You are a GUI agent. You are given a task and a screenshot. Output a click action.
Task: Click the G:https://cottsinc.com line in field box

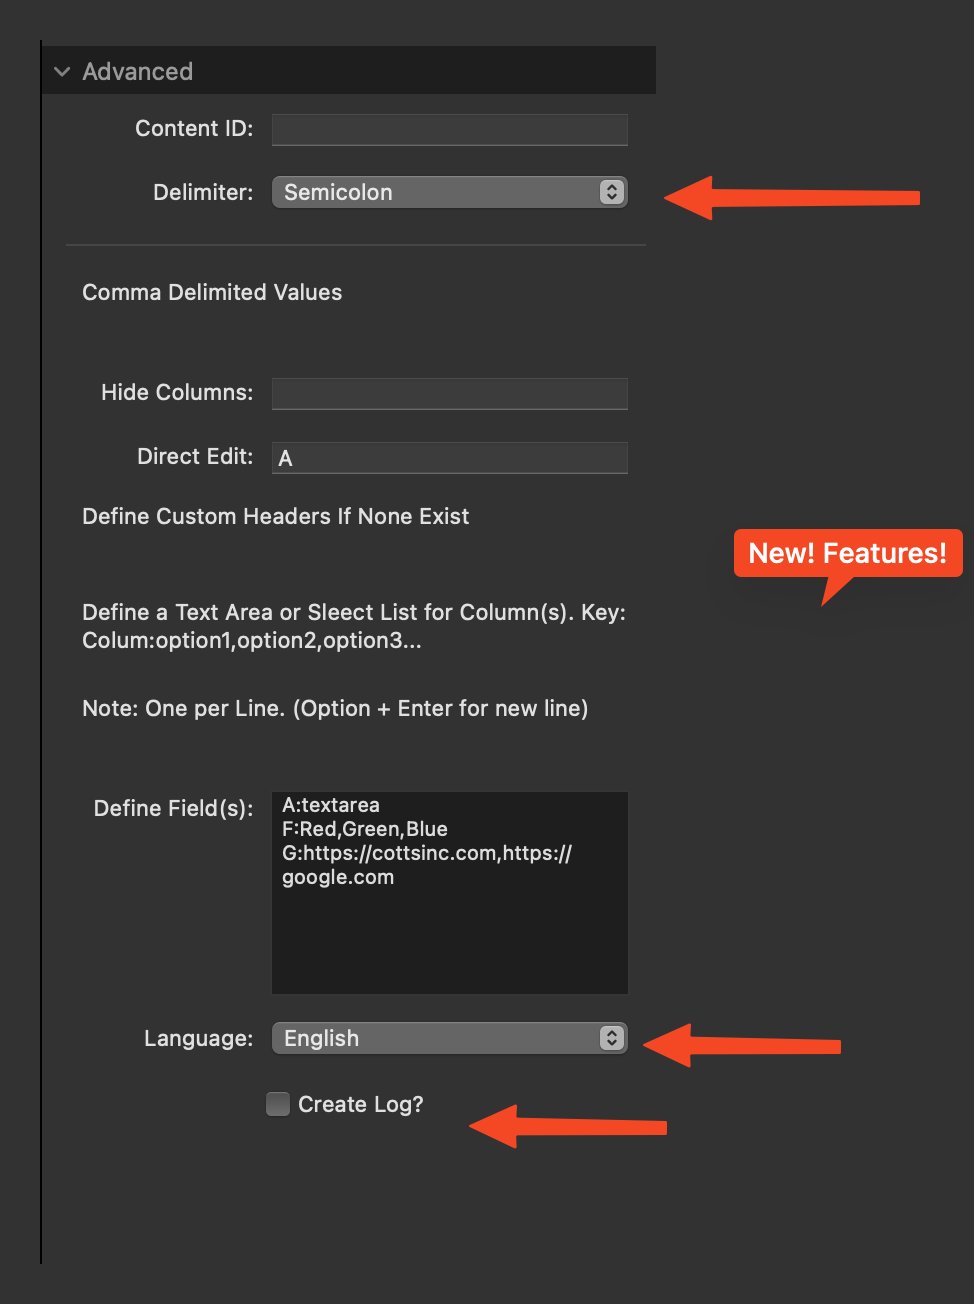[x=426, y=853]
